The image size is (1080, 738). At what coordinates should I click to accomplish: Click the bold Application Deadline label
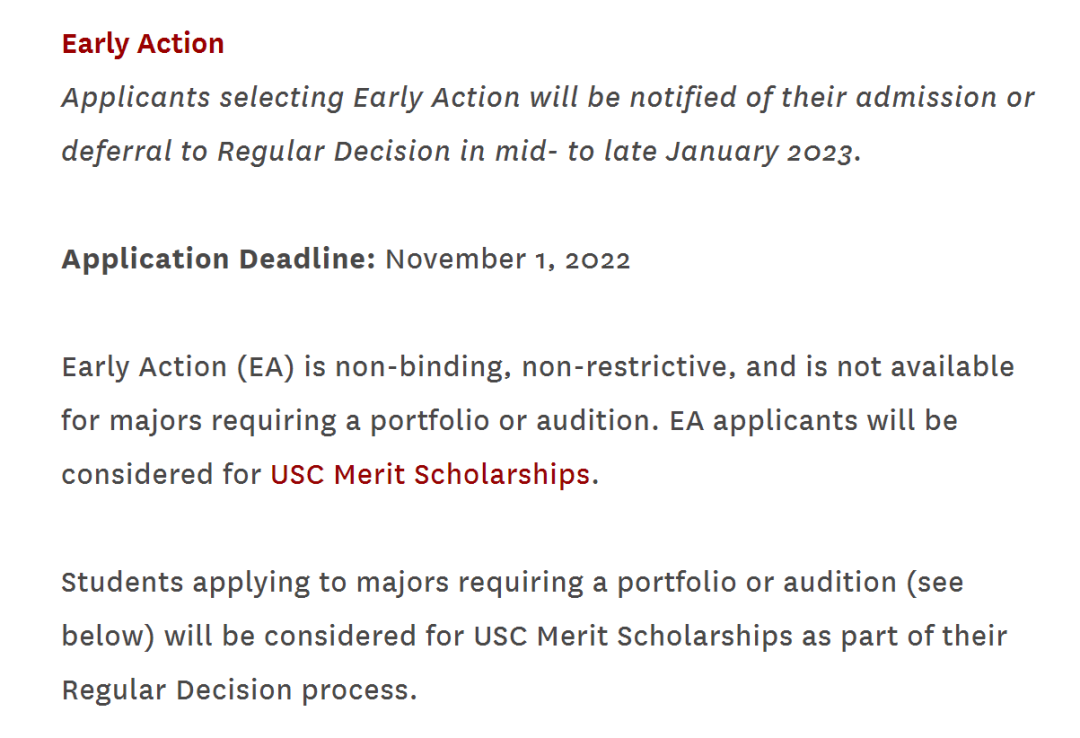(x=217, y=259)
